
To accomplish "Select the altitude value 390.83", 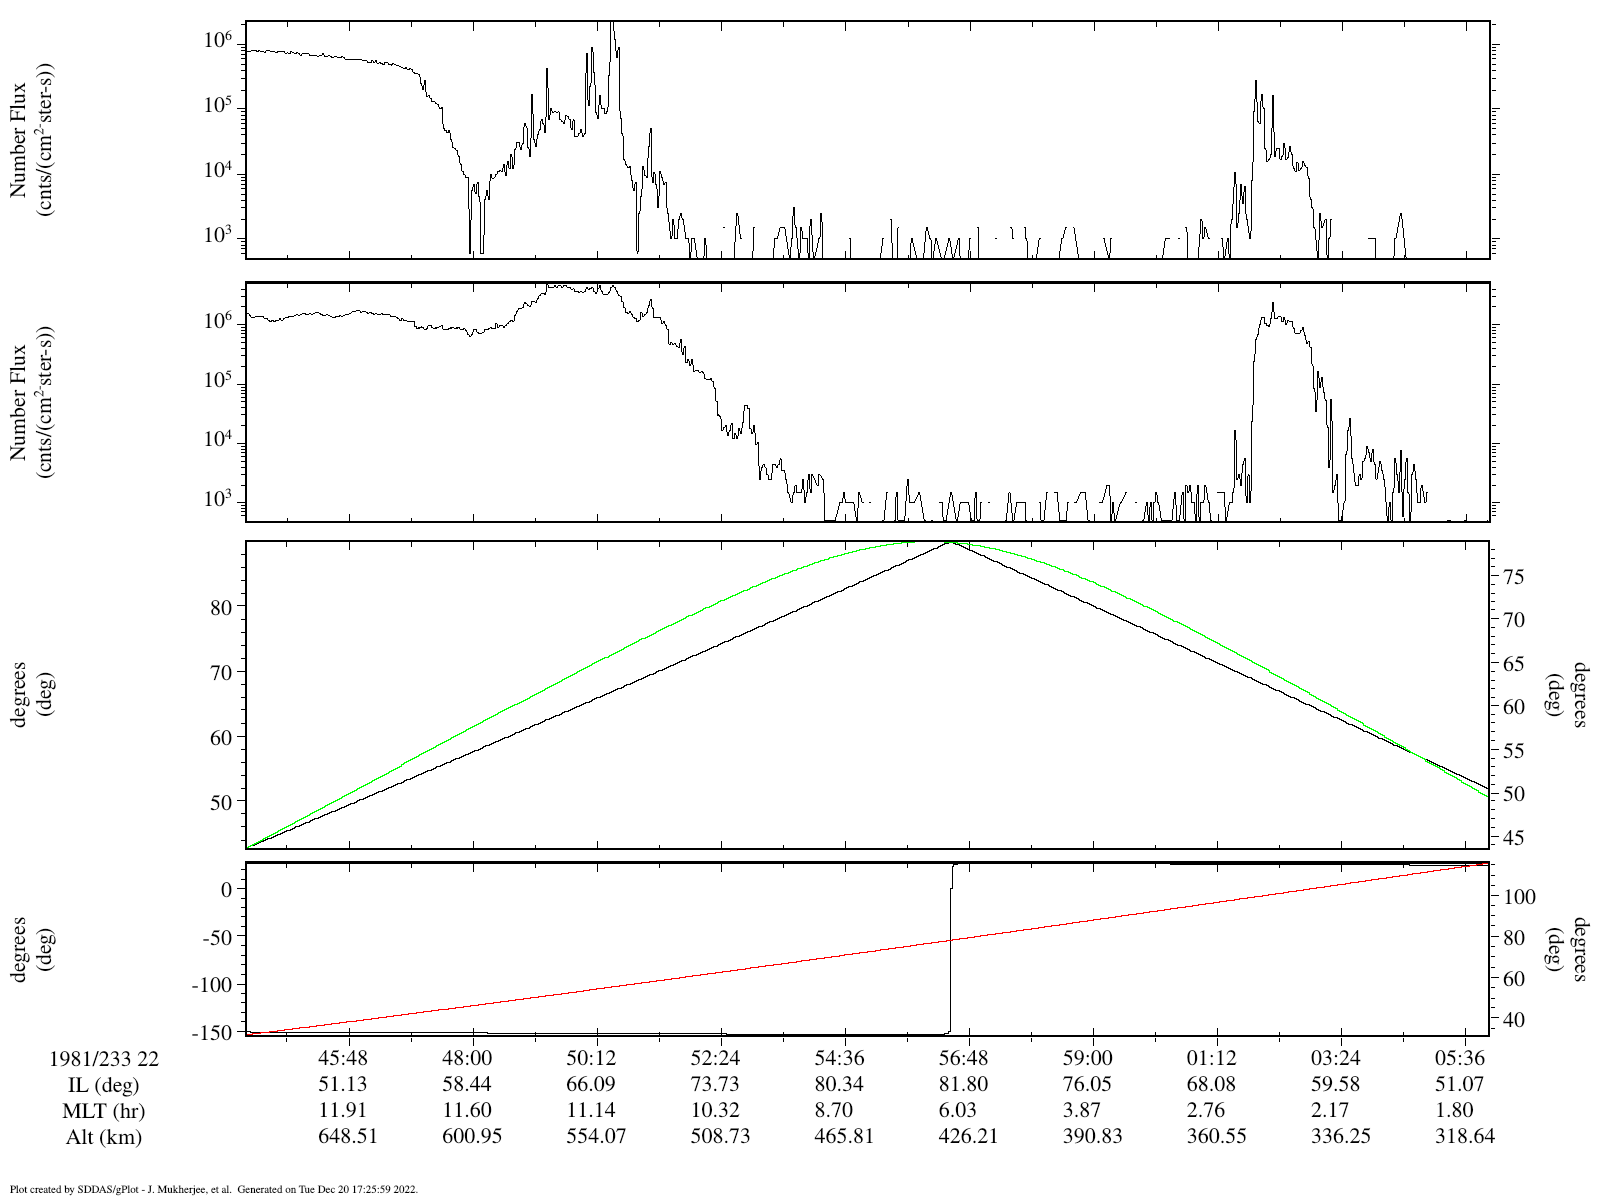I will point(1092,1136).
